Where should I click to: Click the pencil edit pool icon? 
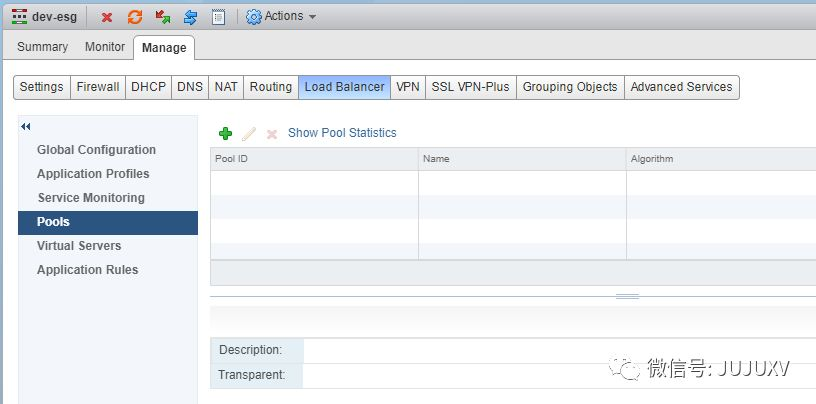click(x=249, y=134)
